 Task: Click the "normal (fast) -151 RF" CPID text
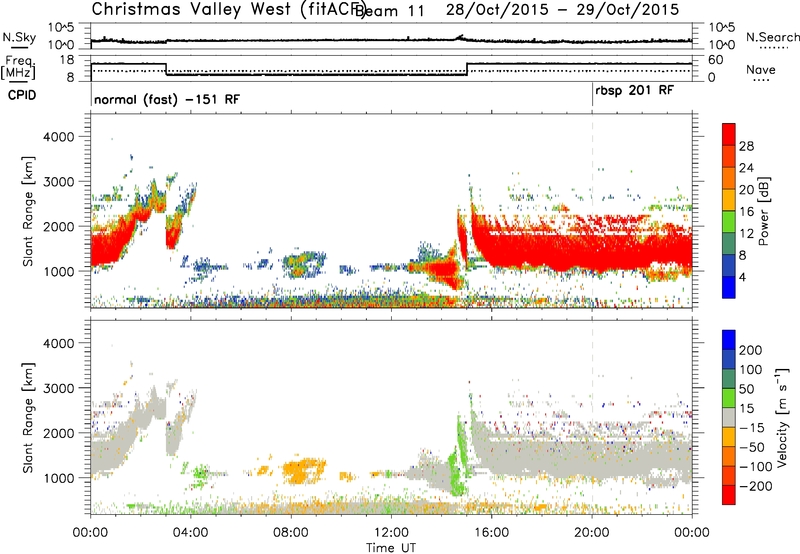167,99
